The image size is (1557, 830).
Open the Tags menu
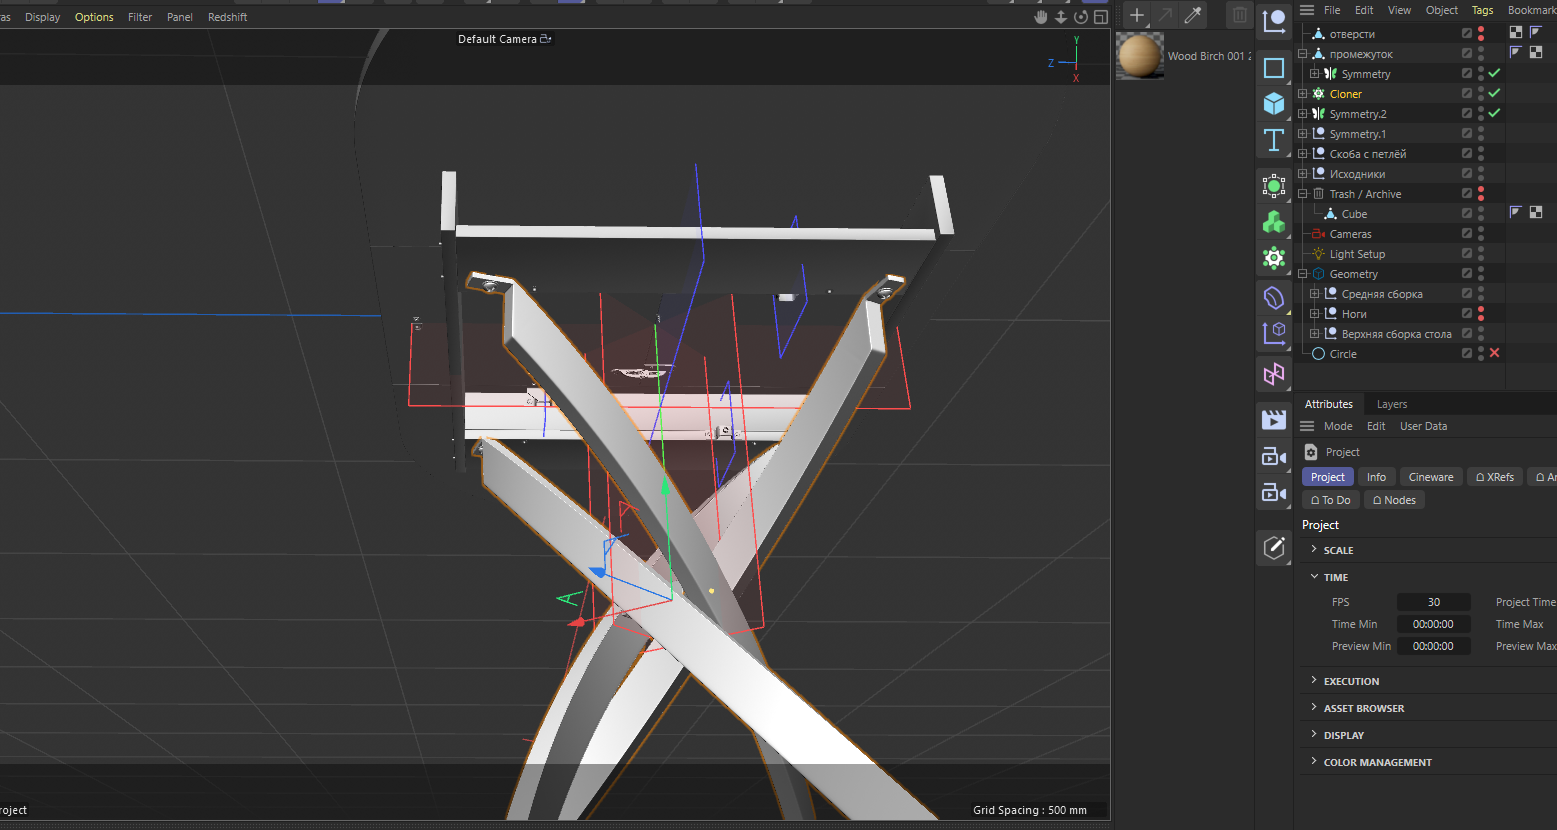tap(1482, 10)
